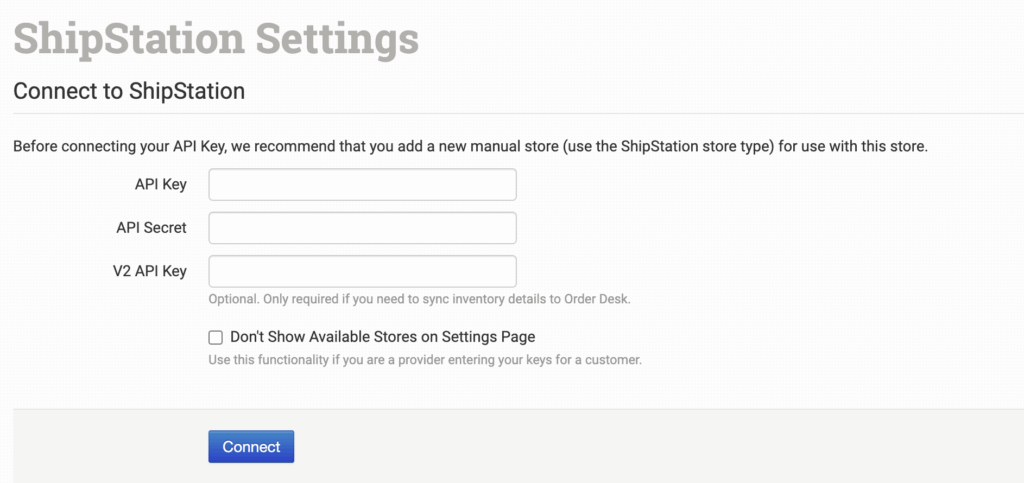
Task: Enable Don't Show Available Stores checkbox
Action: click(x=215, y=338)
